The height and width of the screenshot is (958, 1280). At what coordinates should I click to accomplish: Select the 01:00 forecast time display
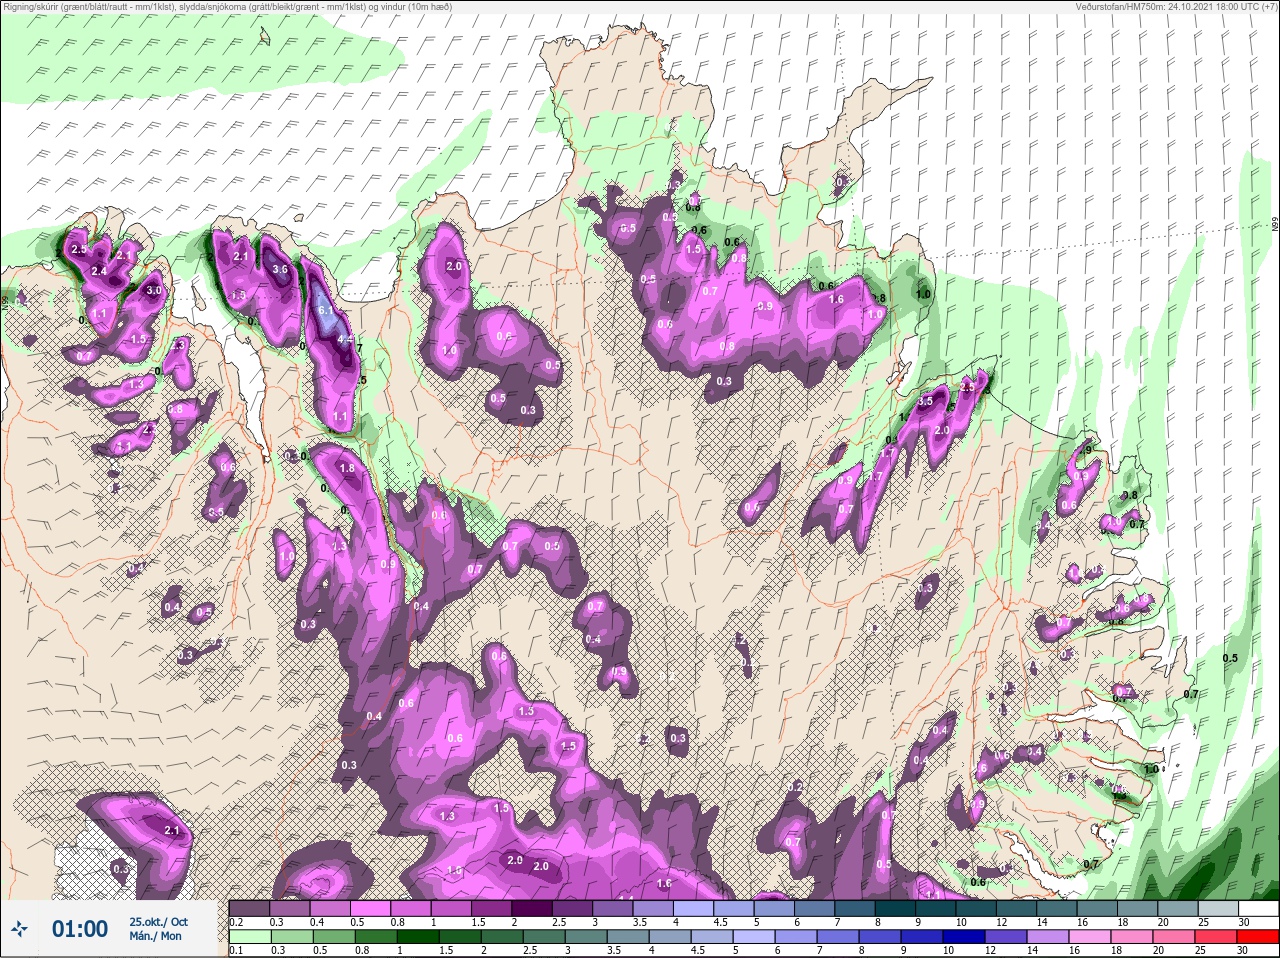click(80, 929)
